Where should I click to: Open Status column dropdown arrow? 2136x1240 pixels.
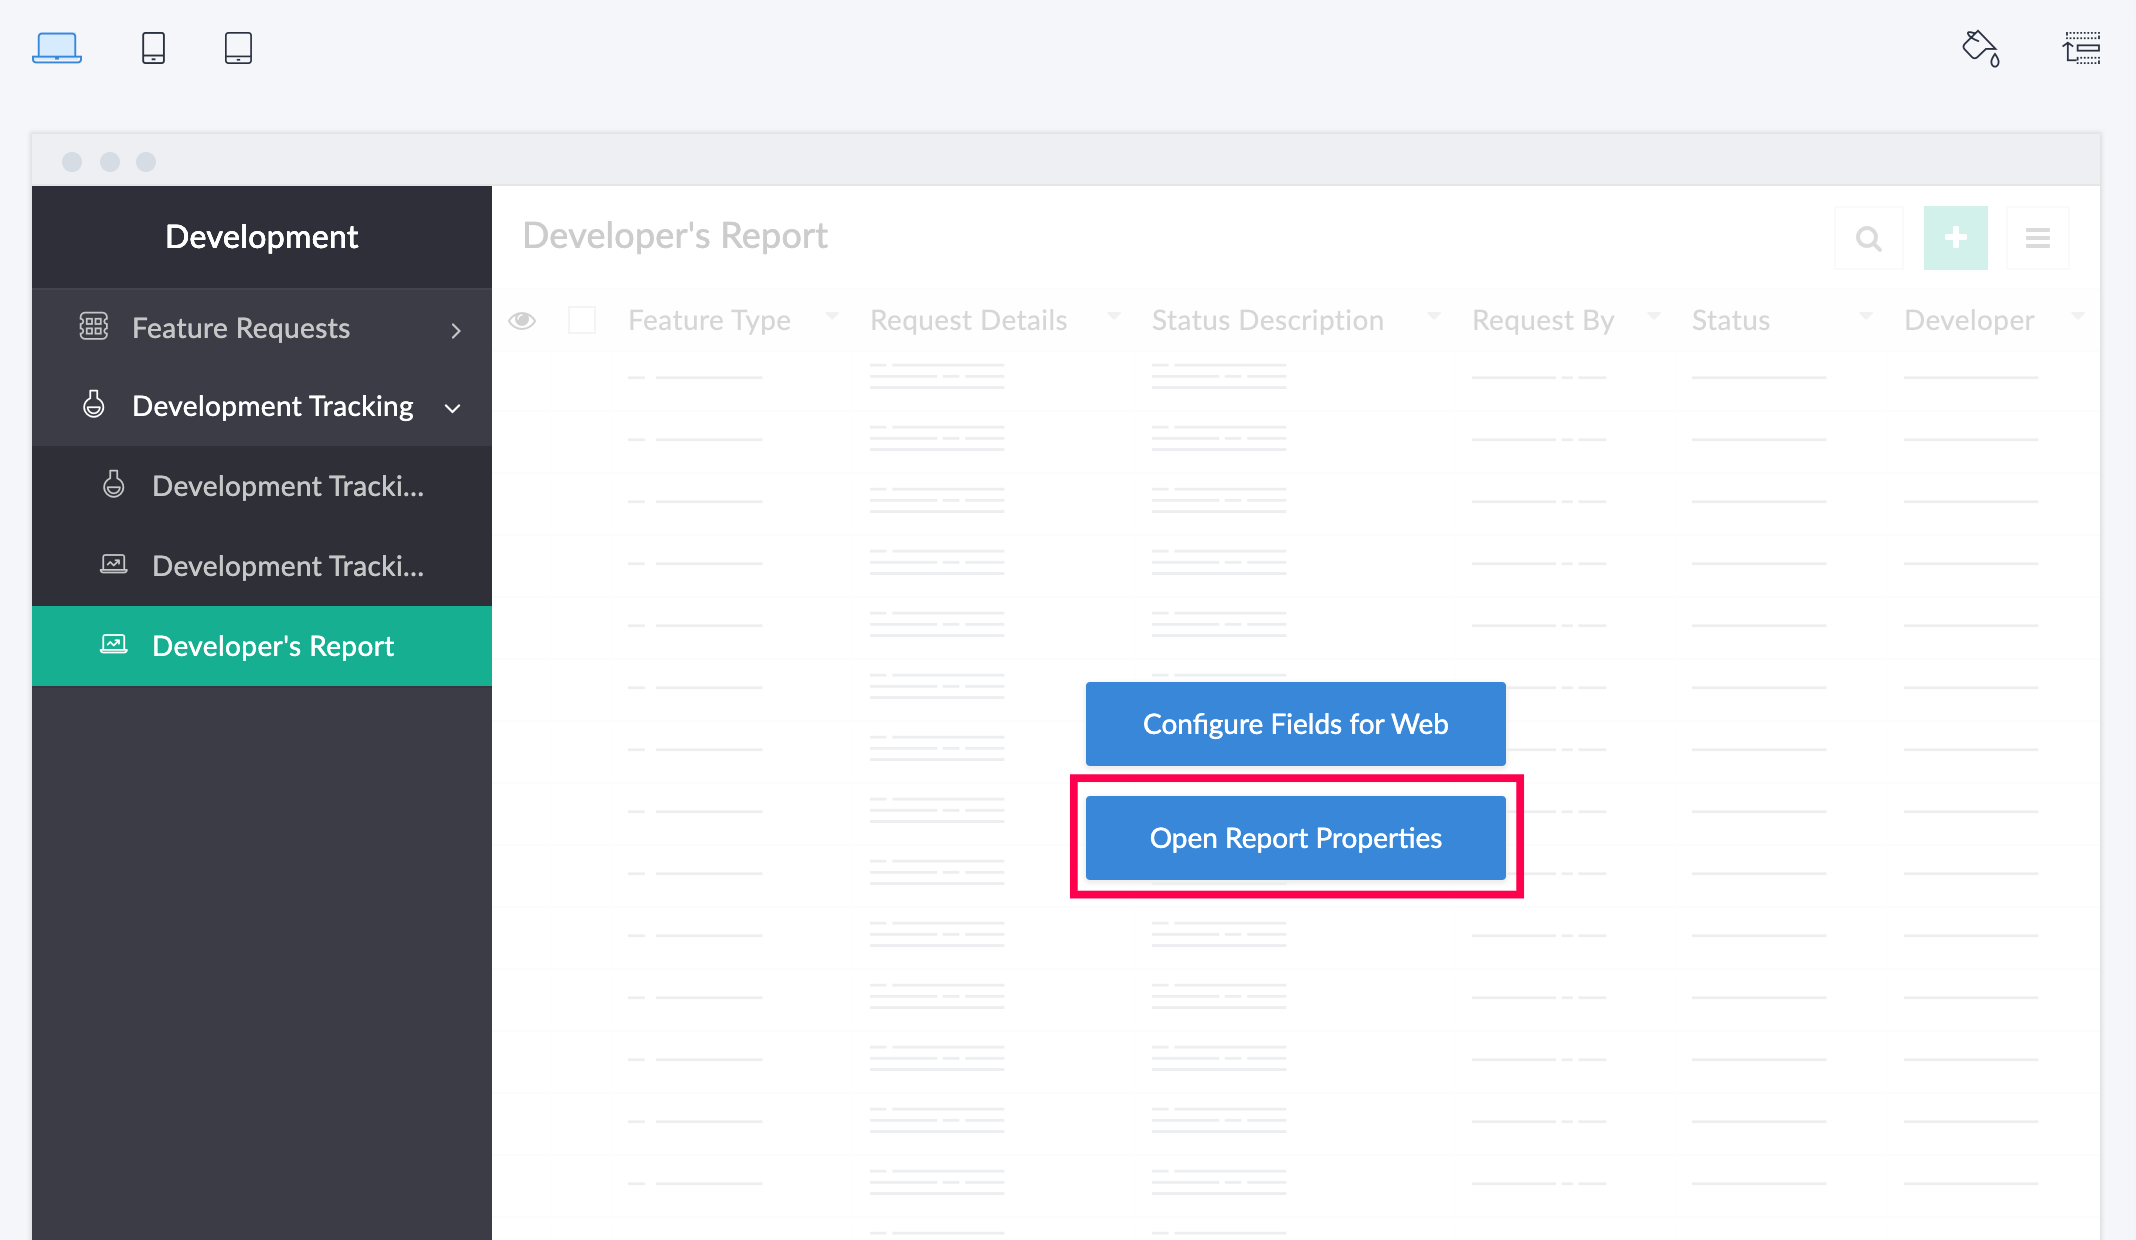1865,316
